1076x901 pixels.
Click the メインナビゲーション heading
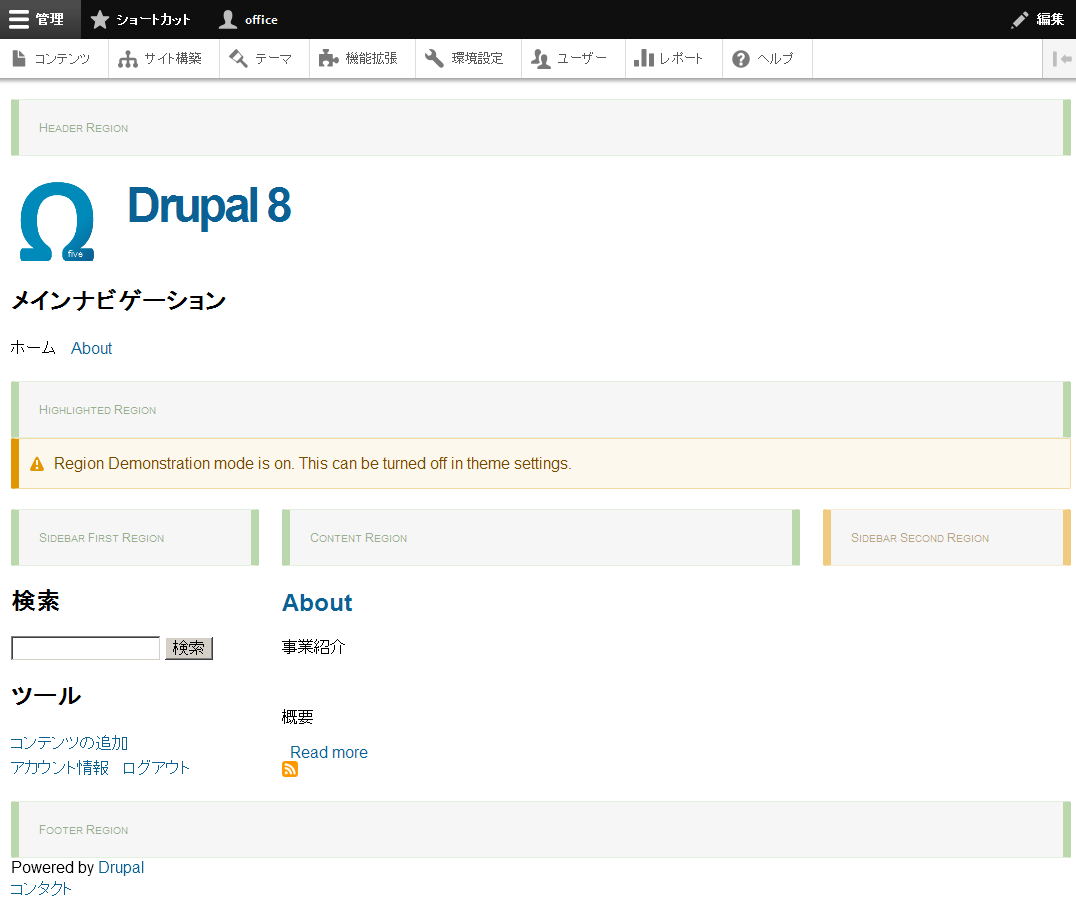(119, 301)
